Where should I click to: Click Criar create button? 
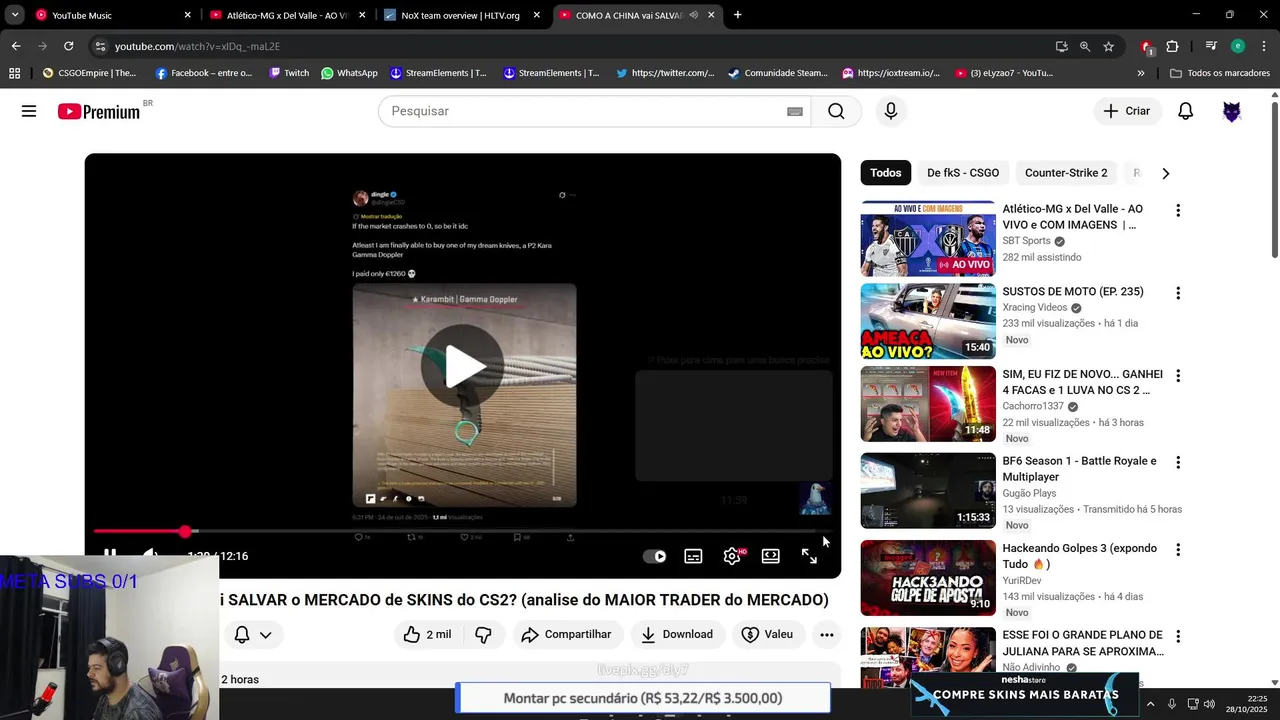coord(1127,111)
